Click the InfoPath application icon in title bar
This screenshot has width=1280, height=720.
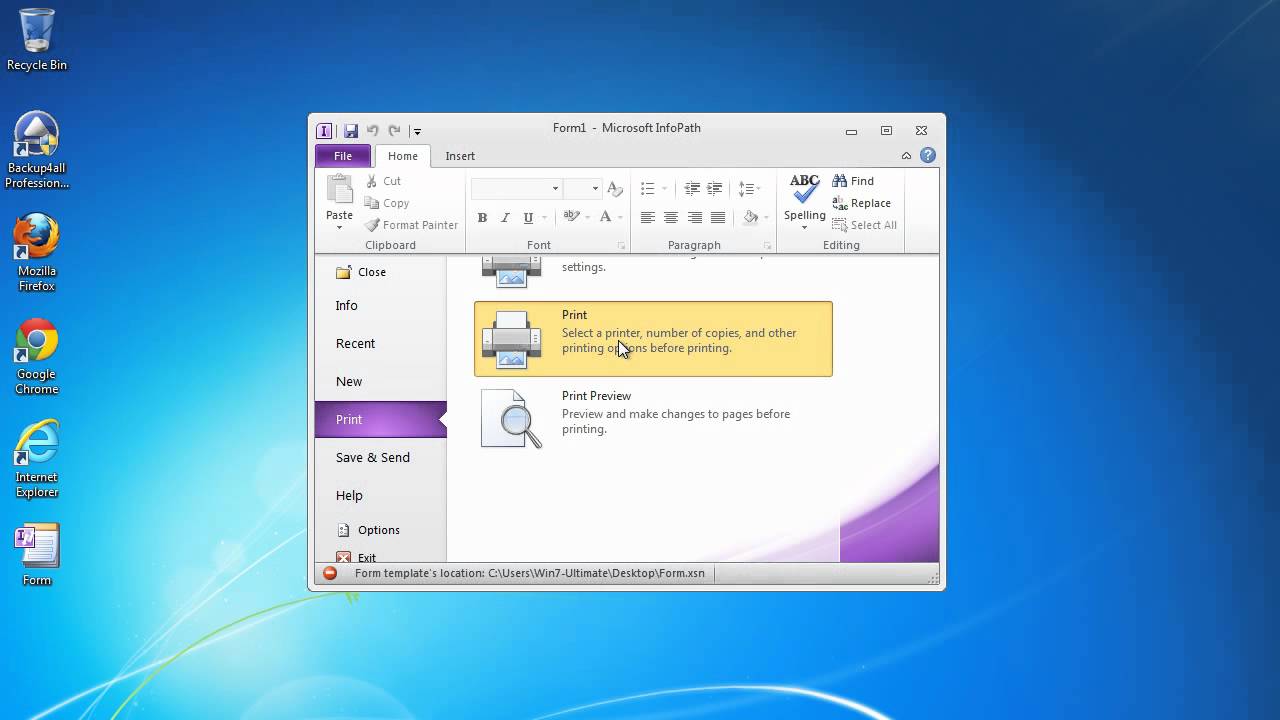tap(324, 131)
